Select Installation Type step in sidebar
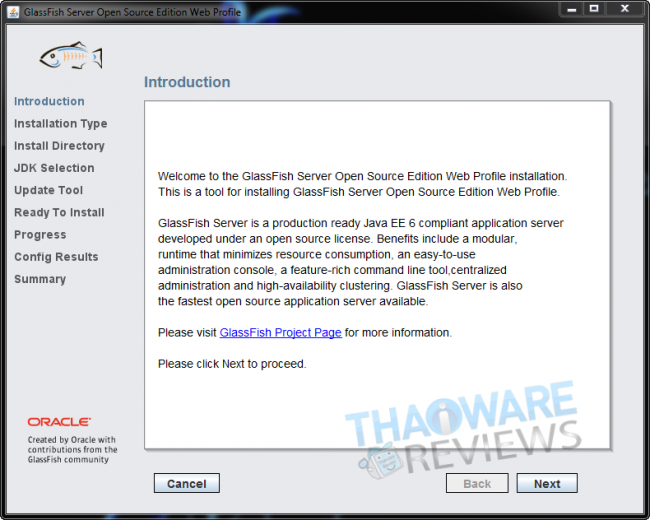This screenshot has width=650, height=520. click(x=61, y=124)
